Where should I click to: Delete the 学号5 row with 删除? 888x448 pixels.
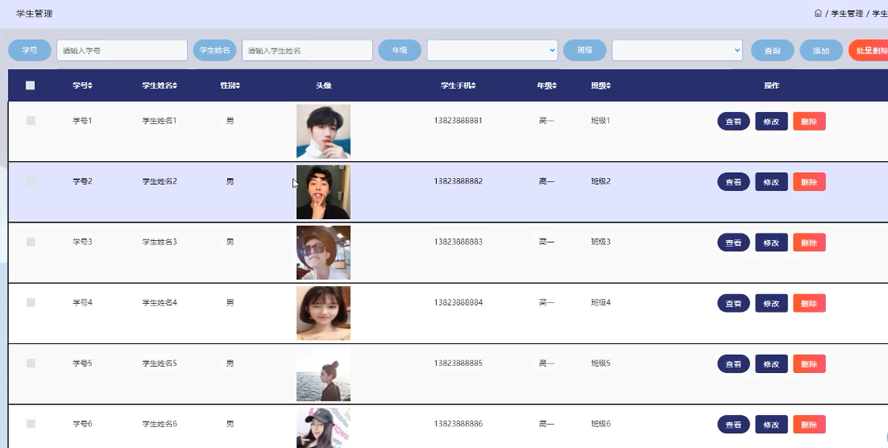(x=809, y=364)
